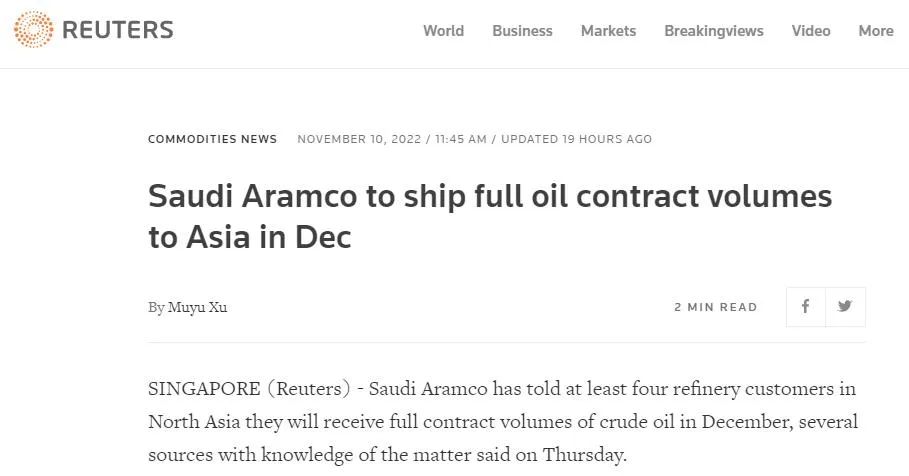
Task: Open author Muyu Xu's profile link
Action: pyautogui.click(x=197, y=307)
